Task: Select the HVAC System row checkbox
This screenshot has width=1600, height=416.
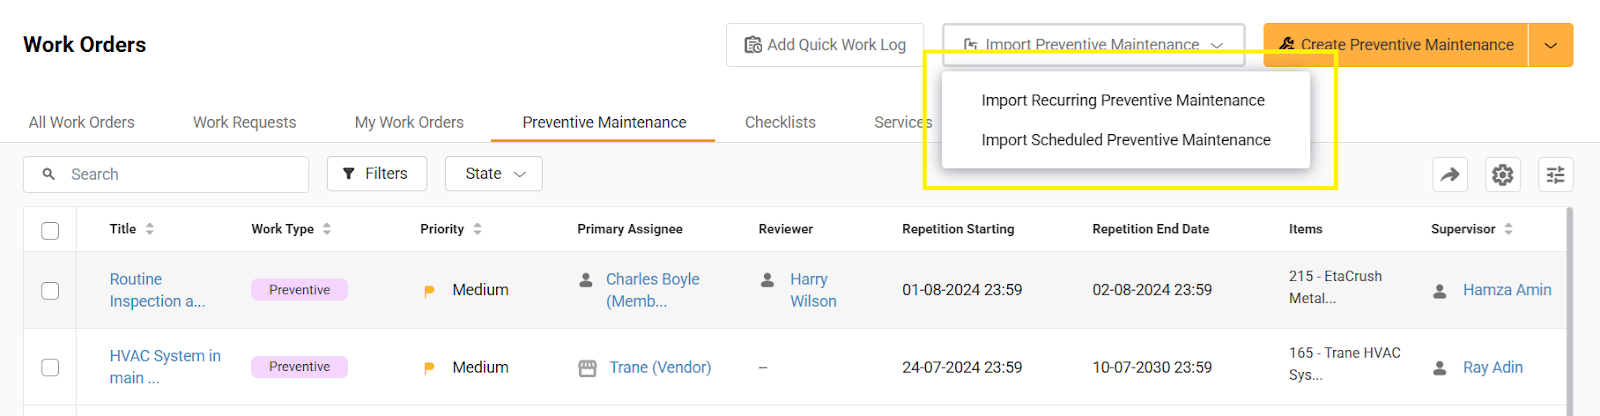Action: click(x=50, y=367)
